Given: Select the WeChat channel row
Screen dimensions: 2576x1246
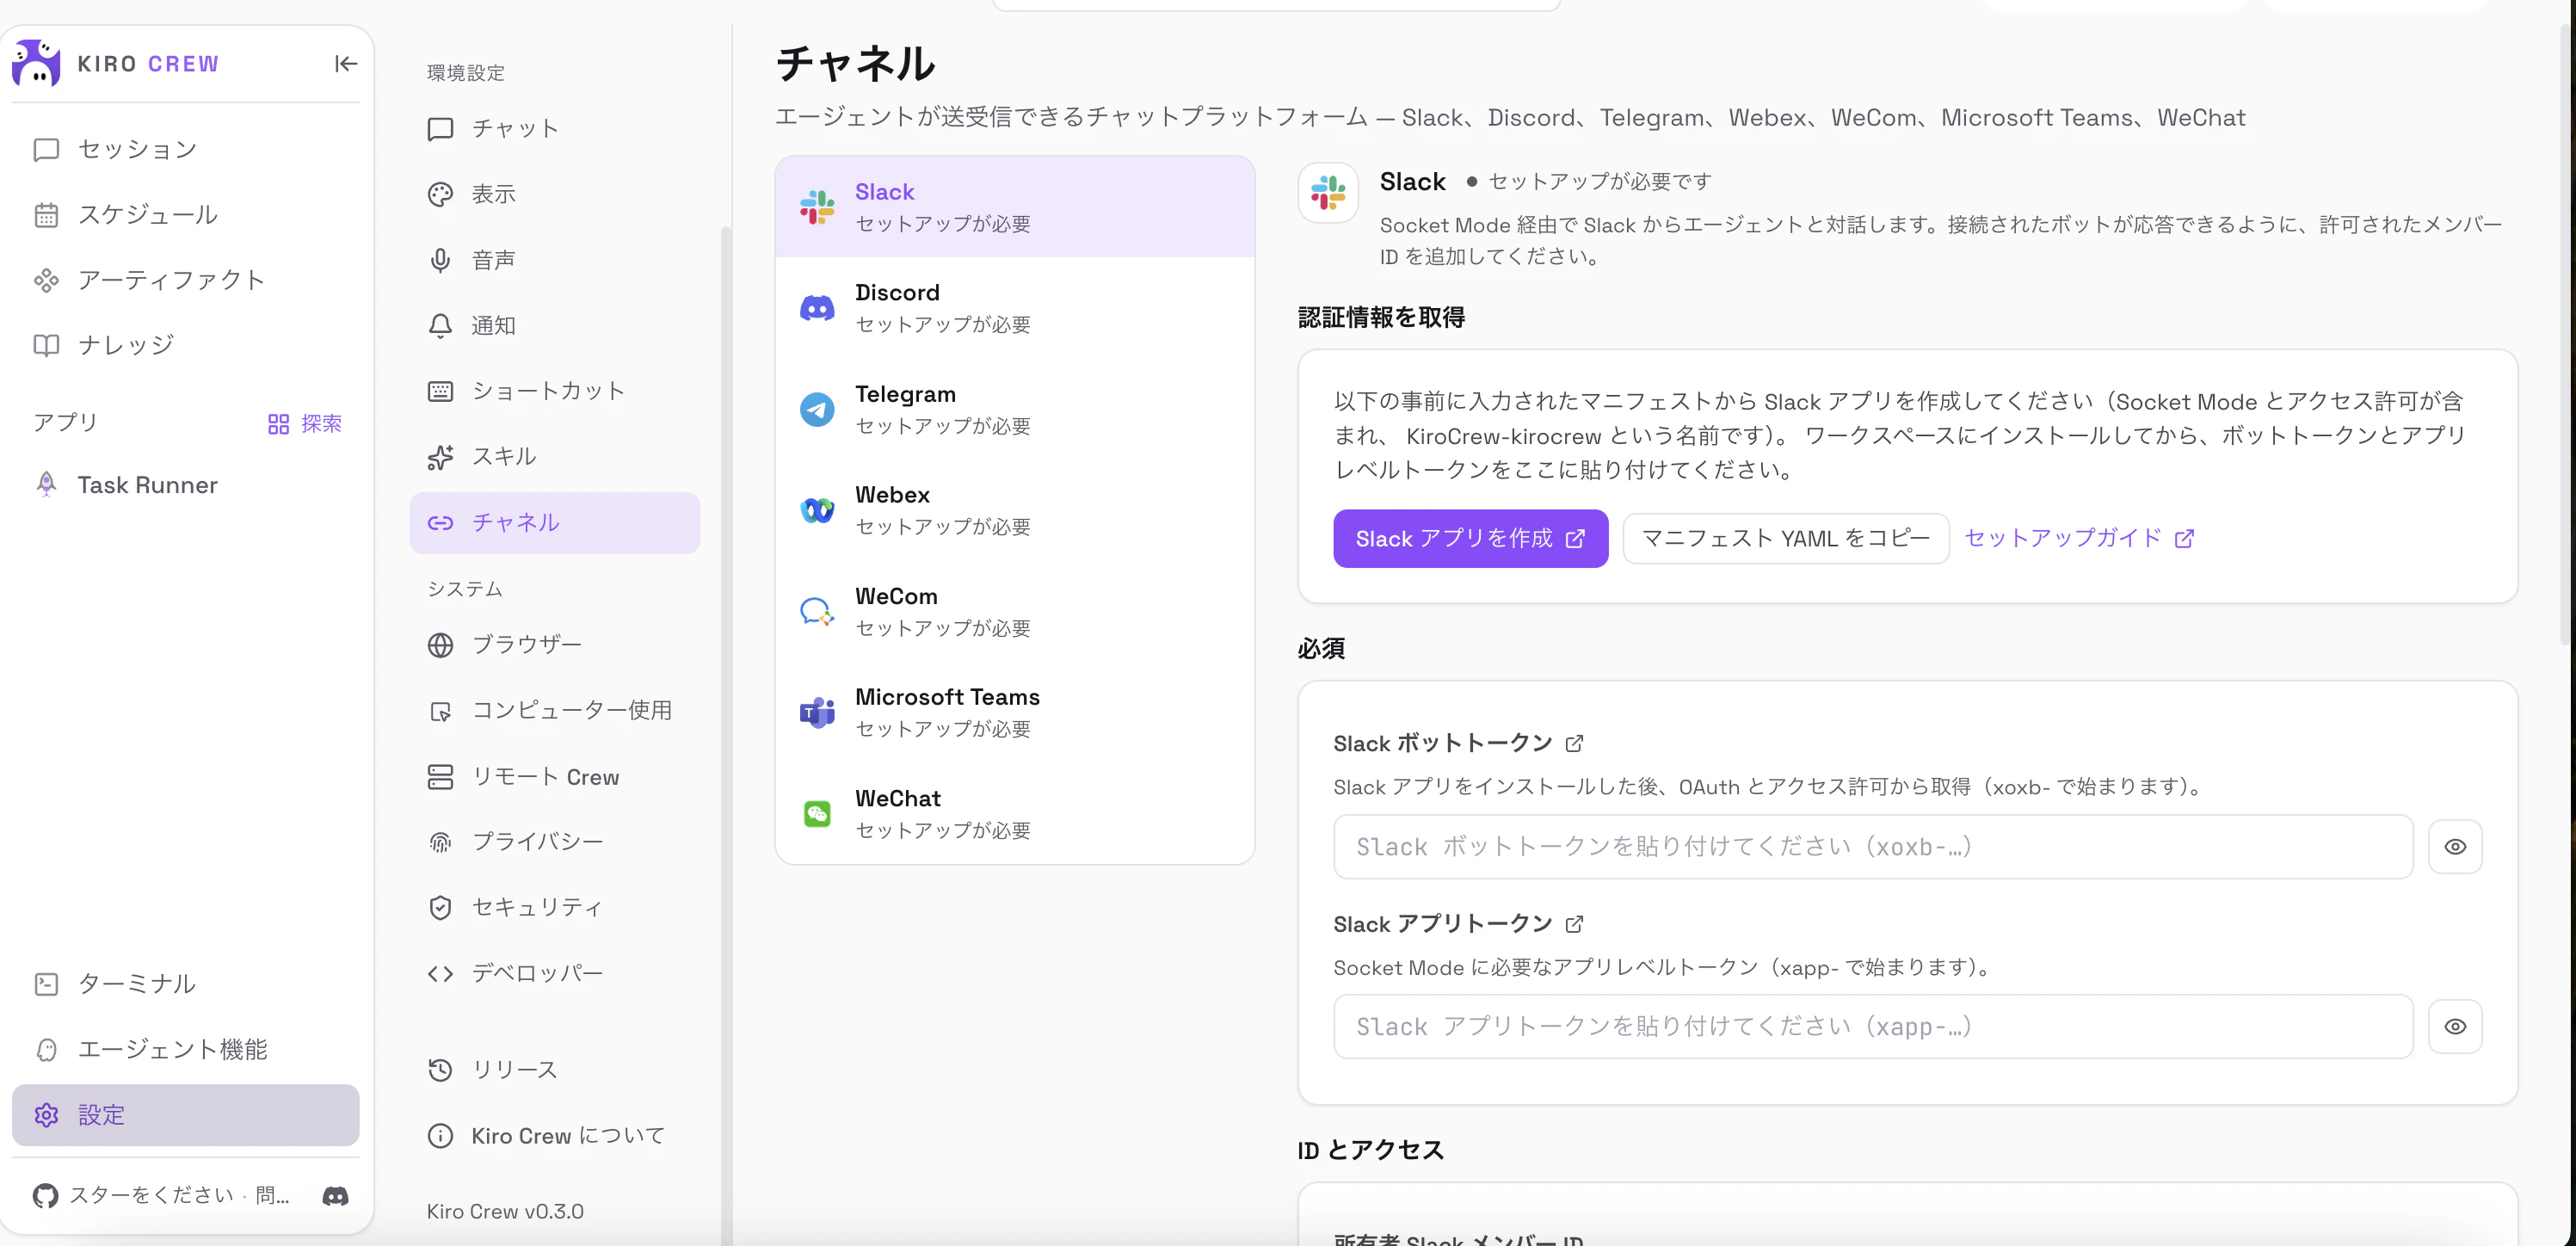Looking at the screenshot, I should coord(1015,813).
